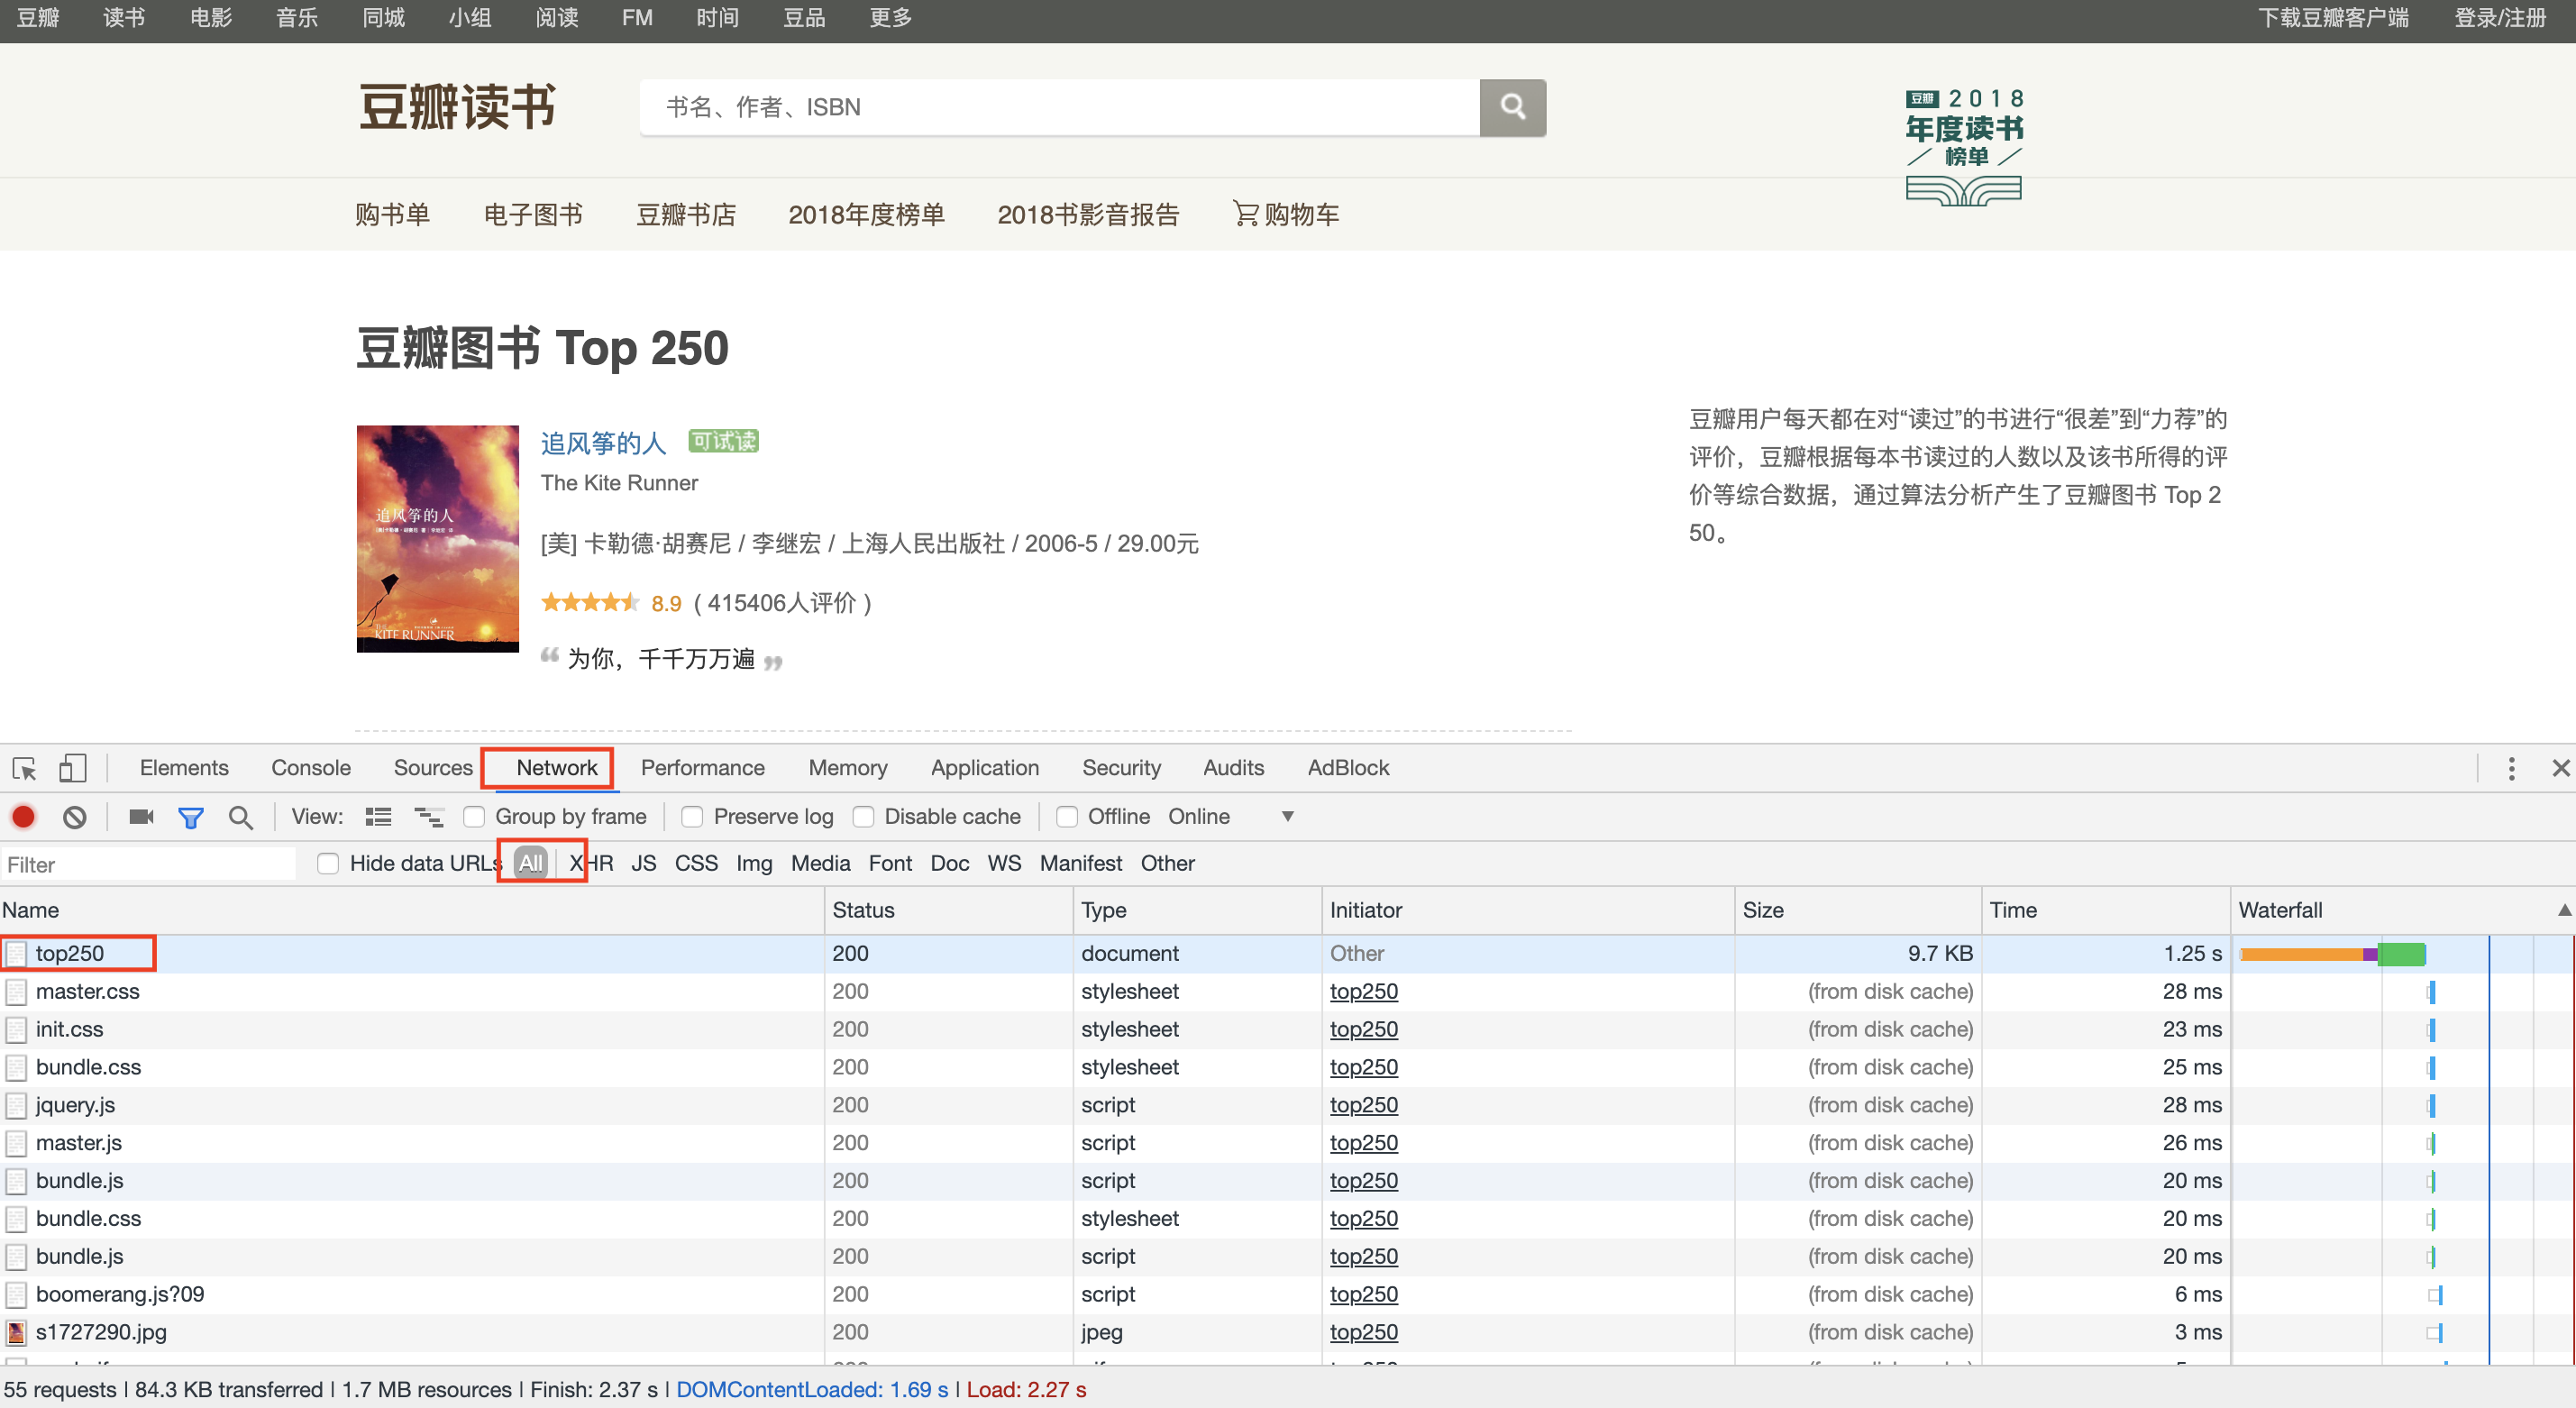Filter requests by Font type
Image resolution: width=2576 pixels, height=1408 pixels.
890,863
